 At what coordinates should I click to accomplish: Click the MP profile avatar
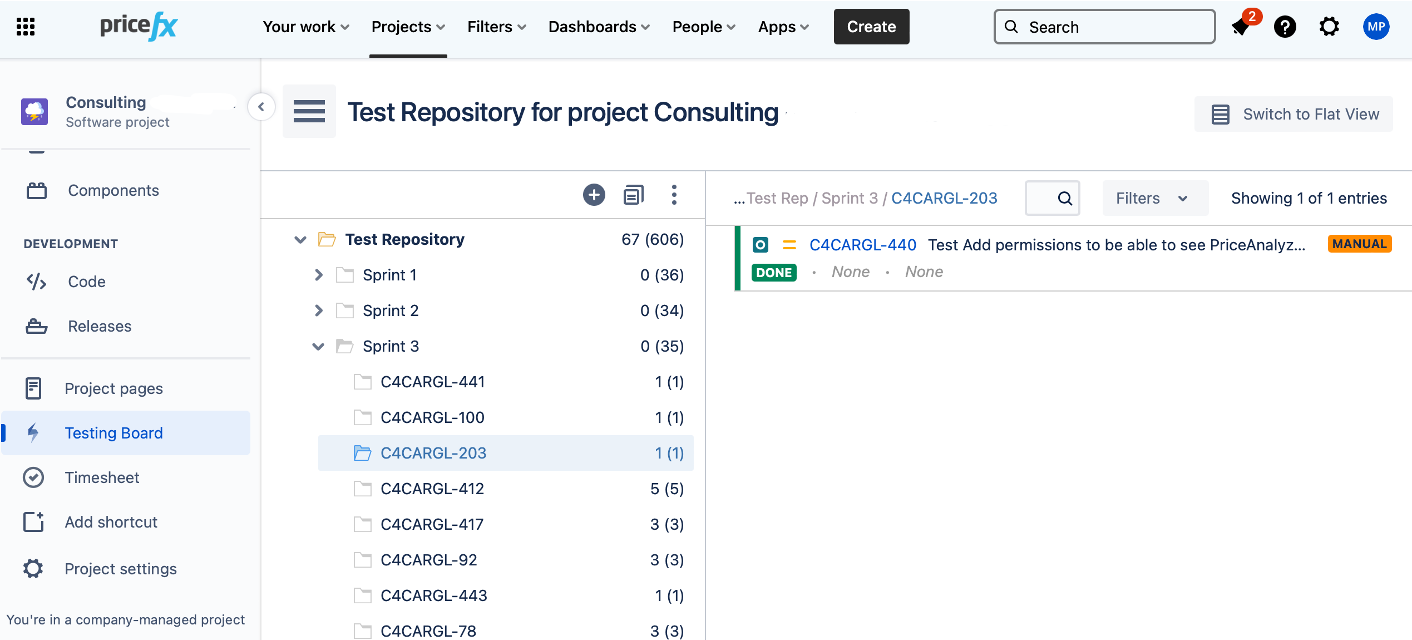[x=1376, y=27]
